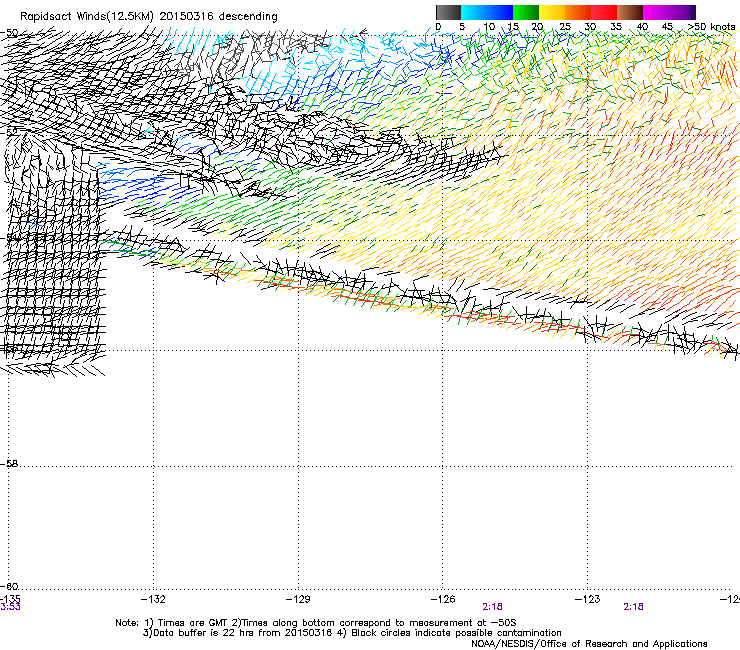Select the dark purple 45-50 knots band
This screenshot has height=650, width=740.
682,12
